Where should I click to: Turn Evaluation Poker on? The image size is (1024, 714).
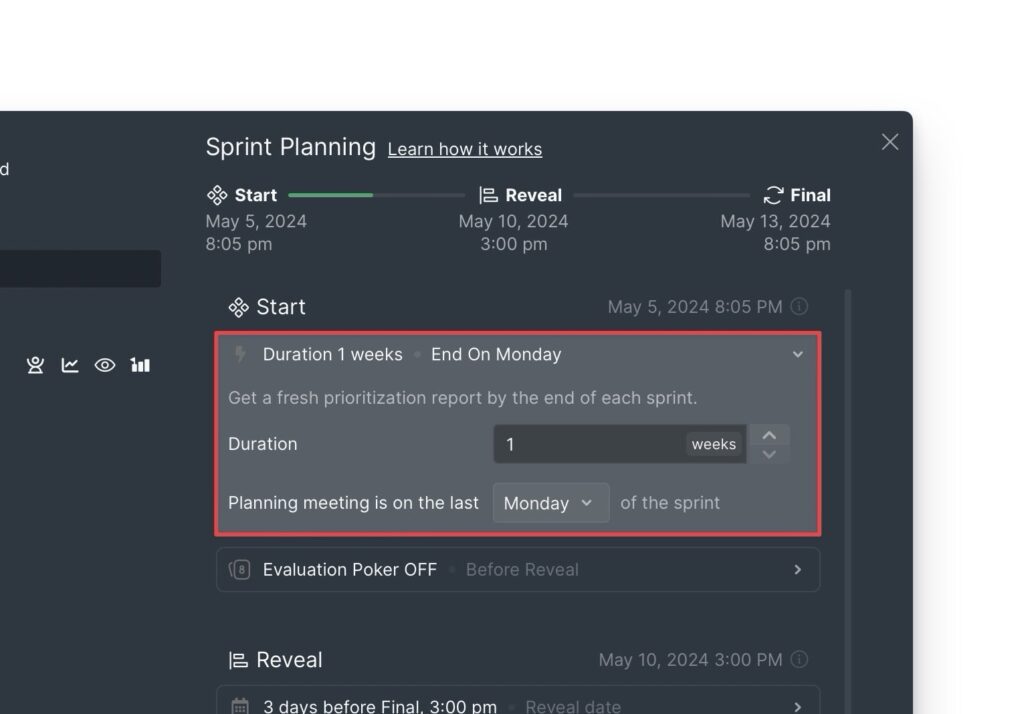(x=349, y=569)
